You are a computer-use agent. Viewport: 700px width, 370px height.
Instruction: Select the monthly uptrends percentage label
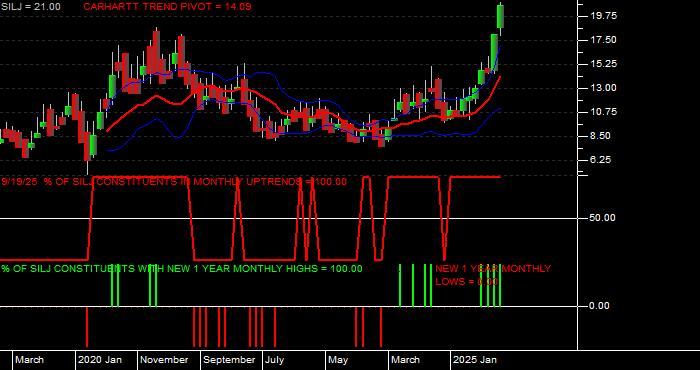point(174,182)
